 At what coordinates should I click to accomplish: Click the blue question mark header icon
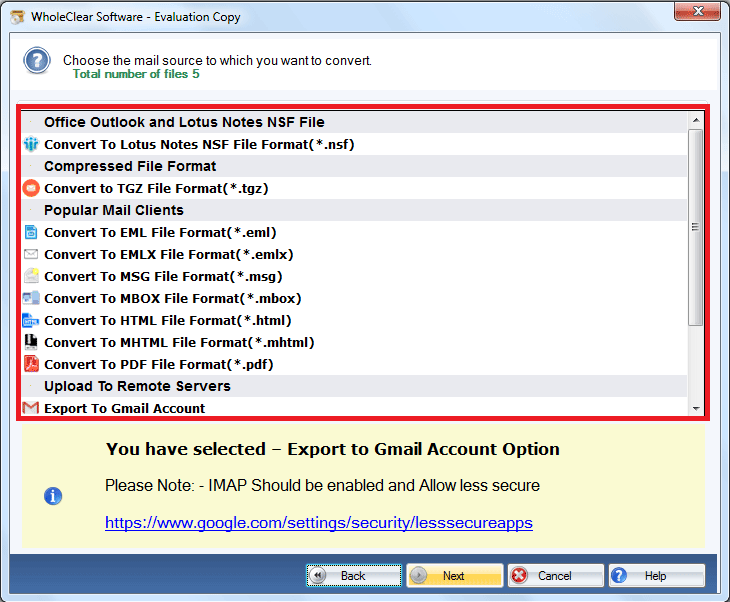point(37,61)
